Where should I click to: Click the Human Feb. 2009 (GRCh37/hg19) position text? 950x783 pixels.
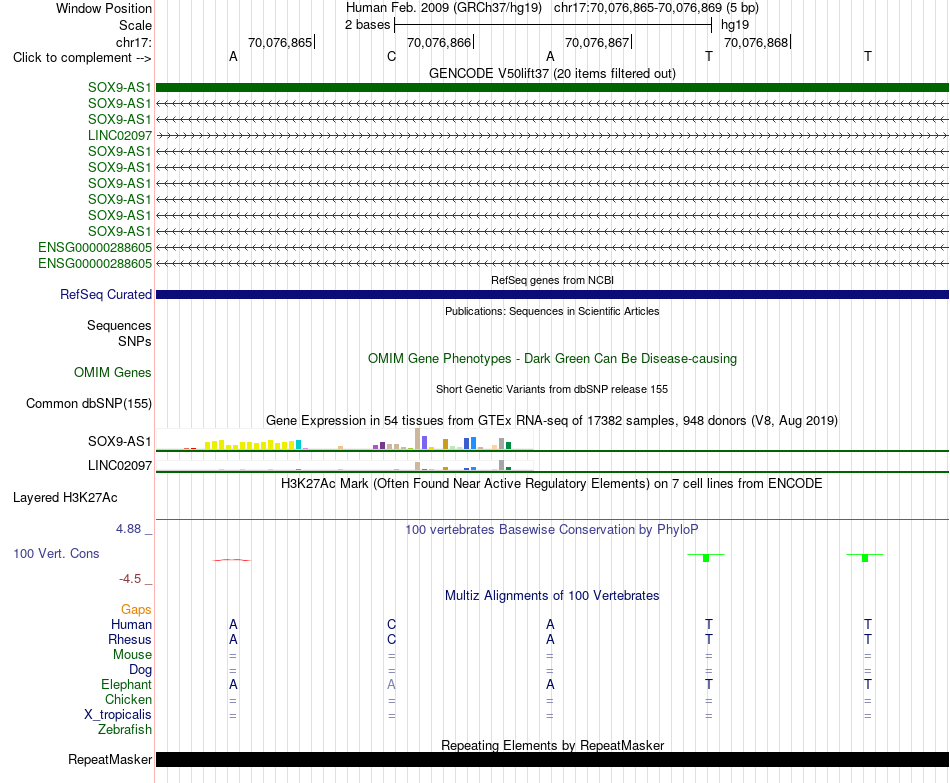tap(443, 8)
